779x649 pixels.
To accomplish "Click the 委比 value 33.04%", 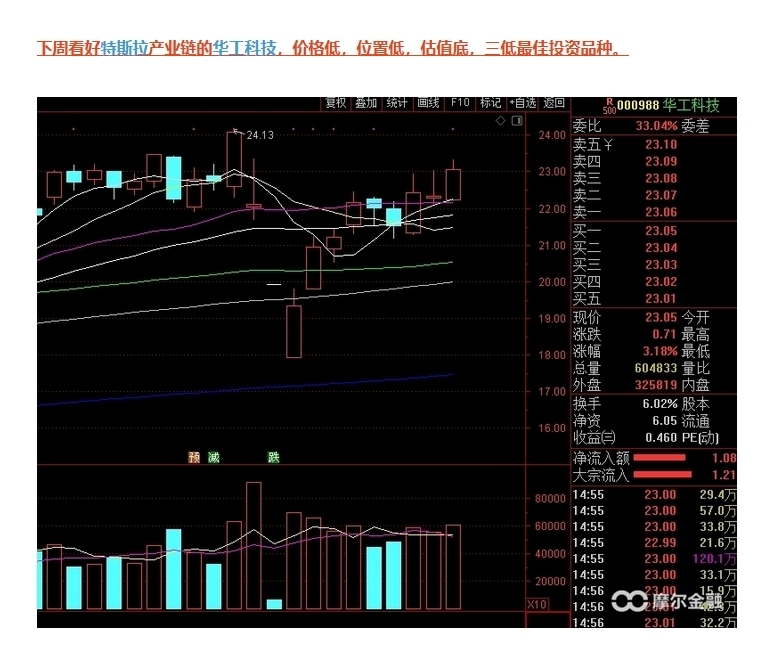I will 656,126.
